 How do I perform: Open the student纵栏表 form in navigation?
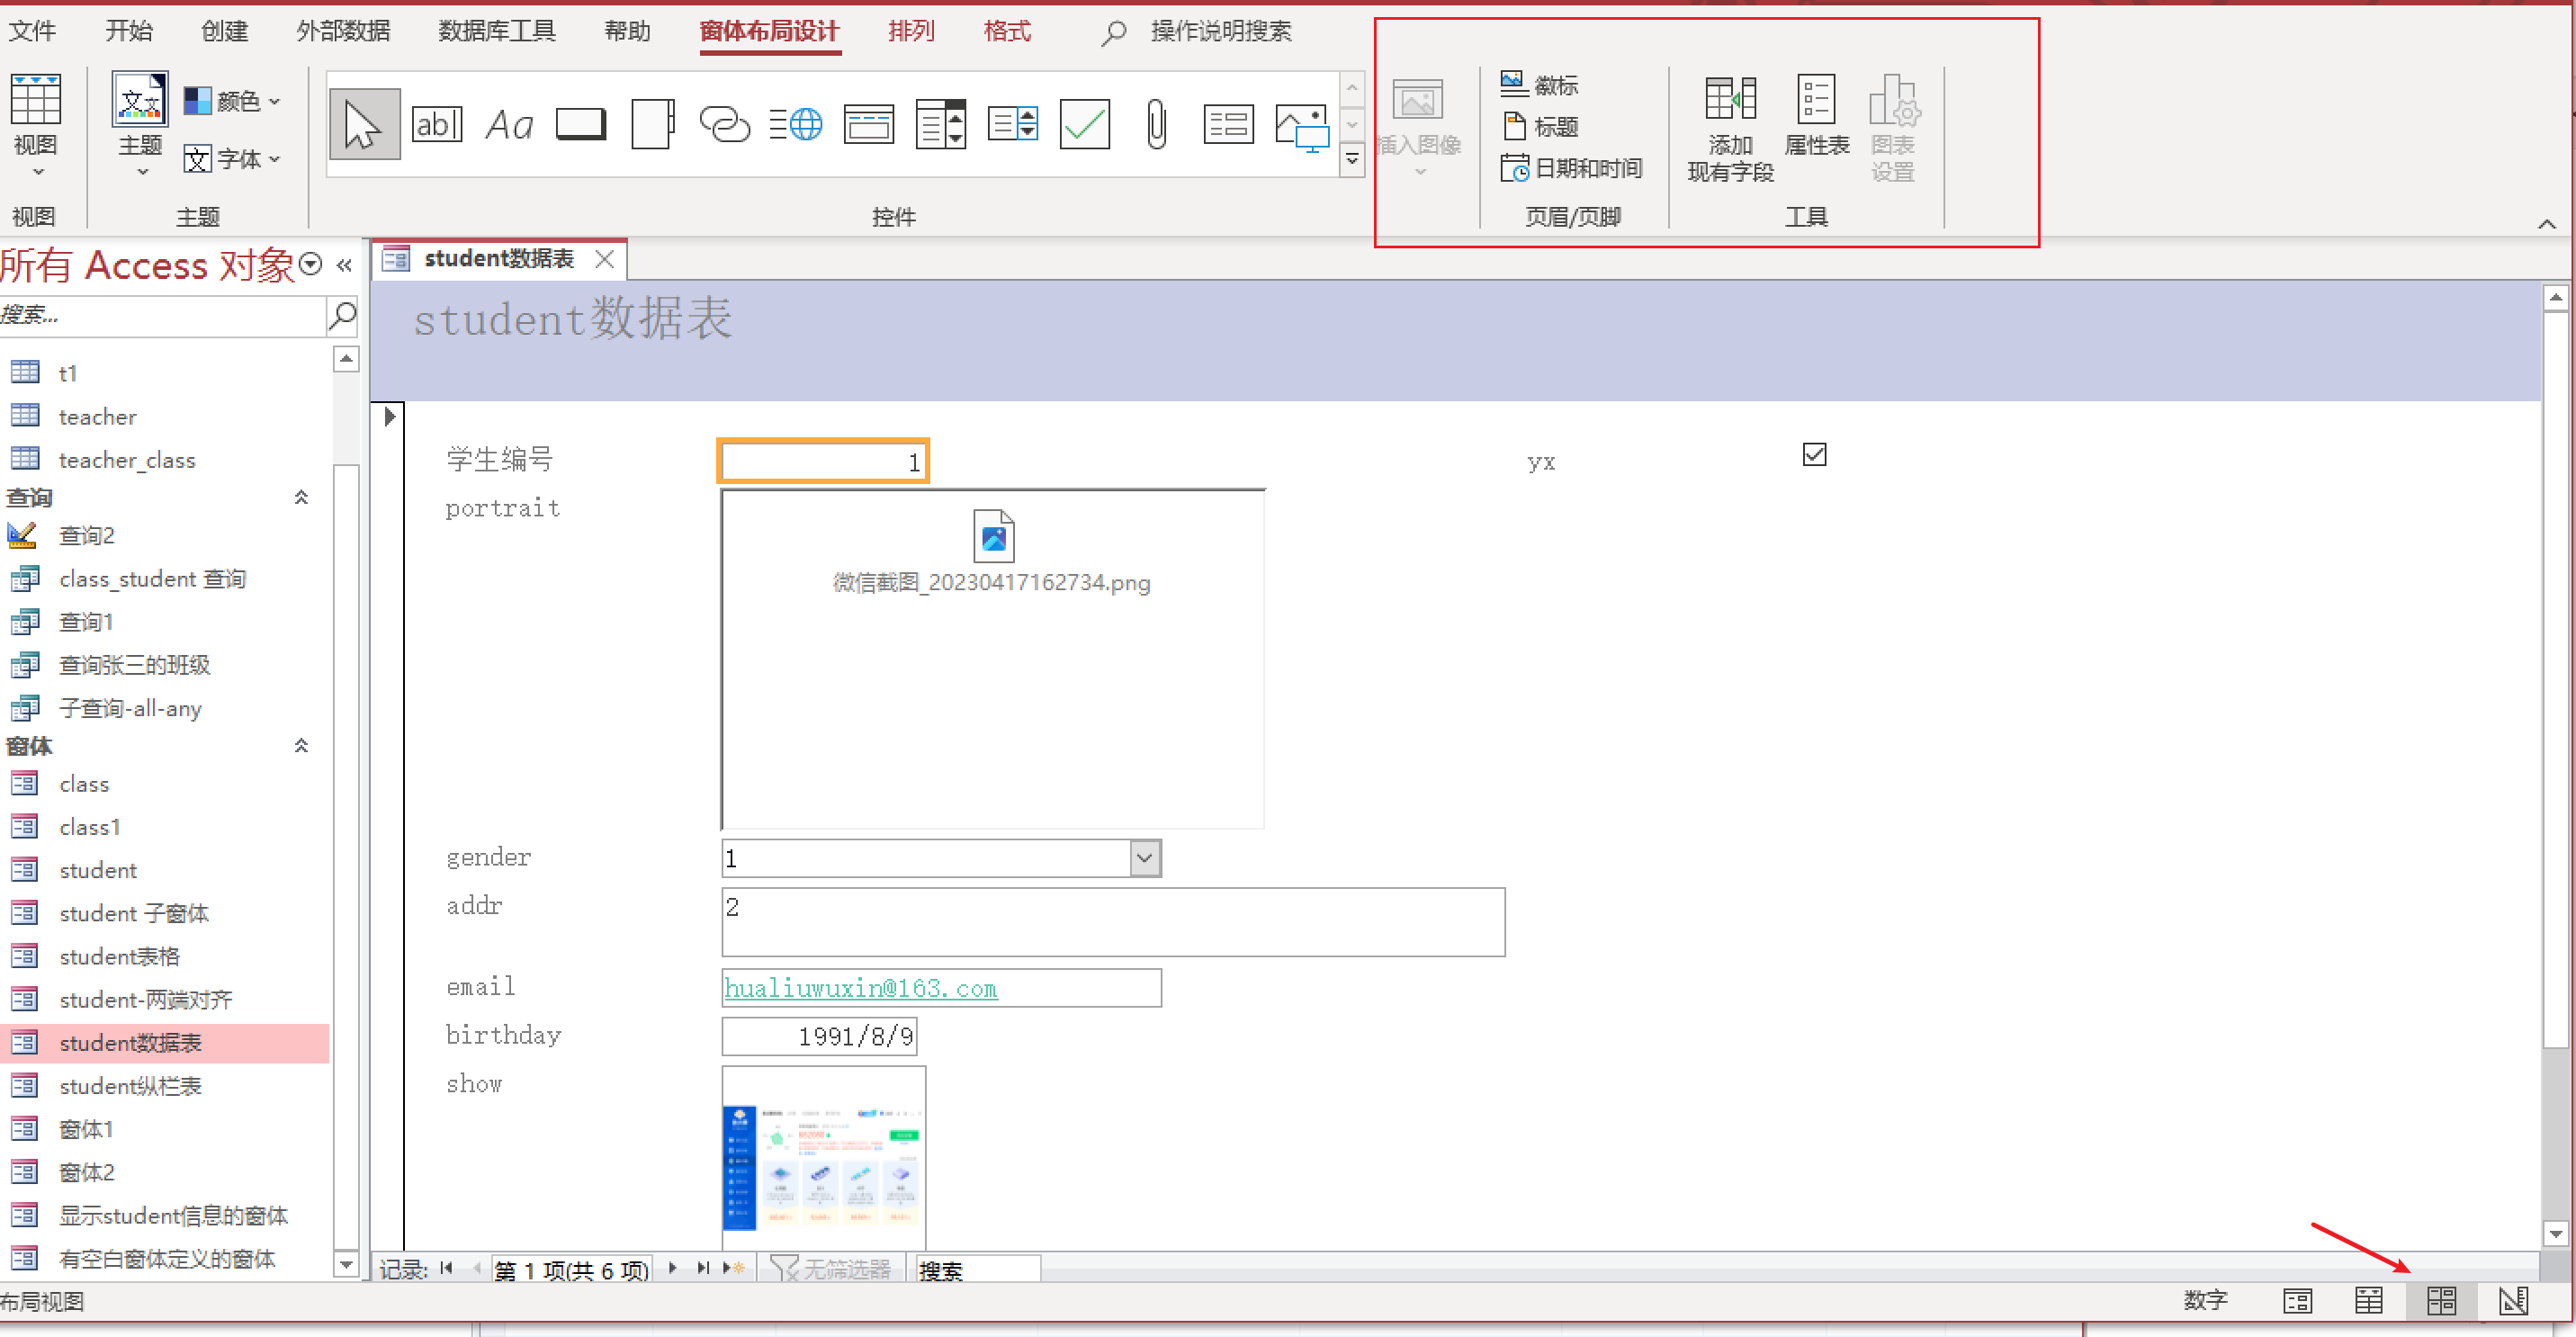coord(130,1085)
